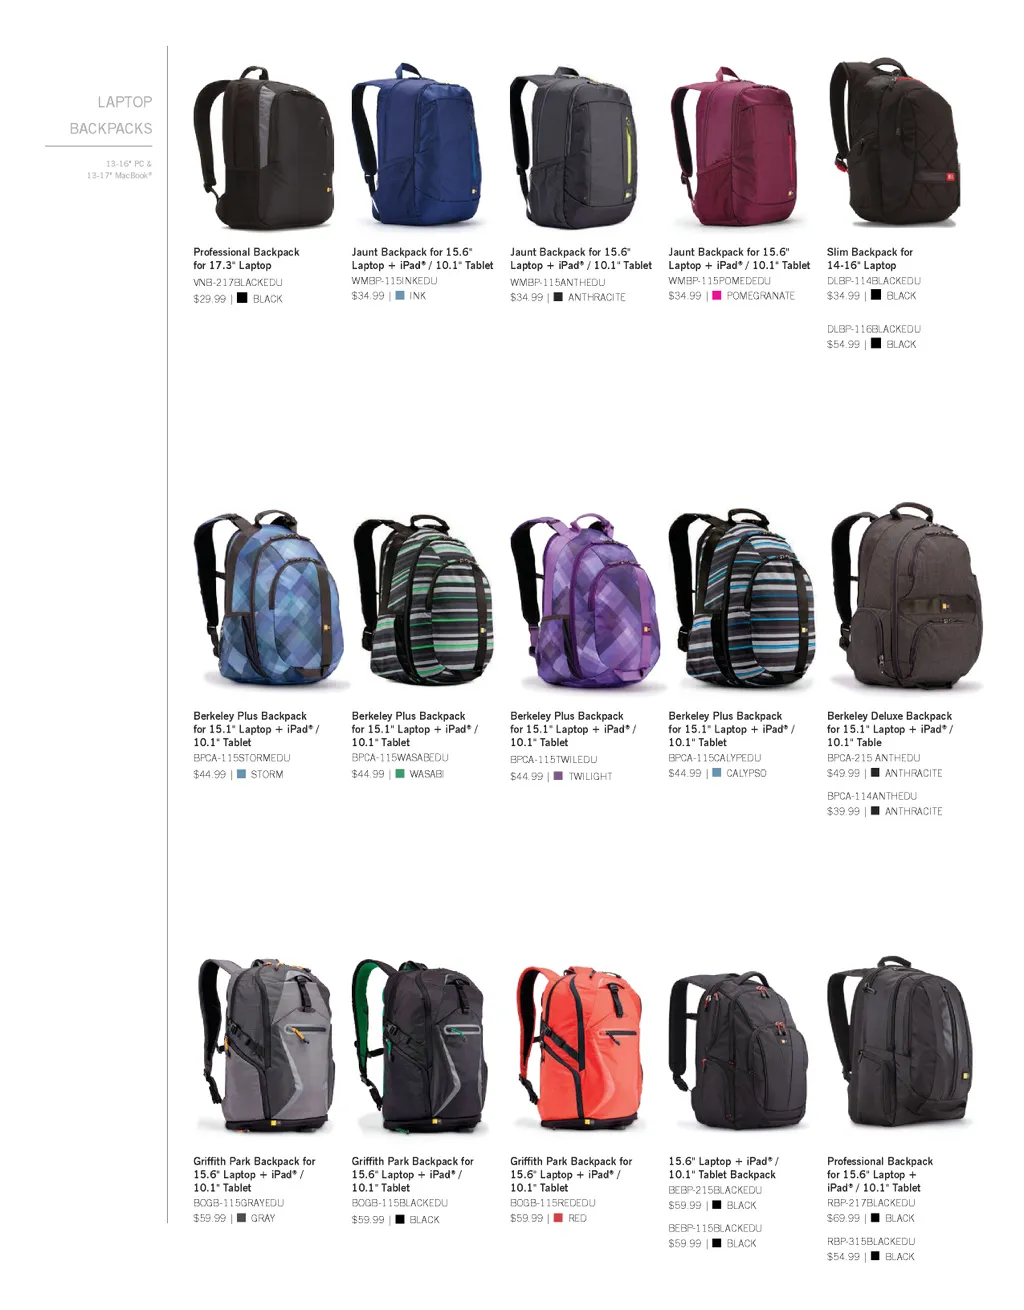This screenshot has height=1310, width=1024.
Task: Click the Berkeley Deluxe Backpack title text
Action: 889,716
